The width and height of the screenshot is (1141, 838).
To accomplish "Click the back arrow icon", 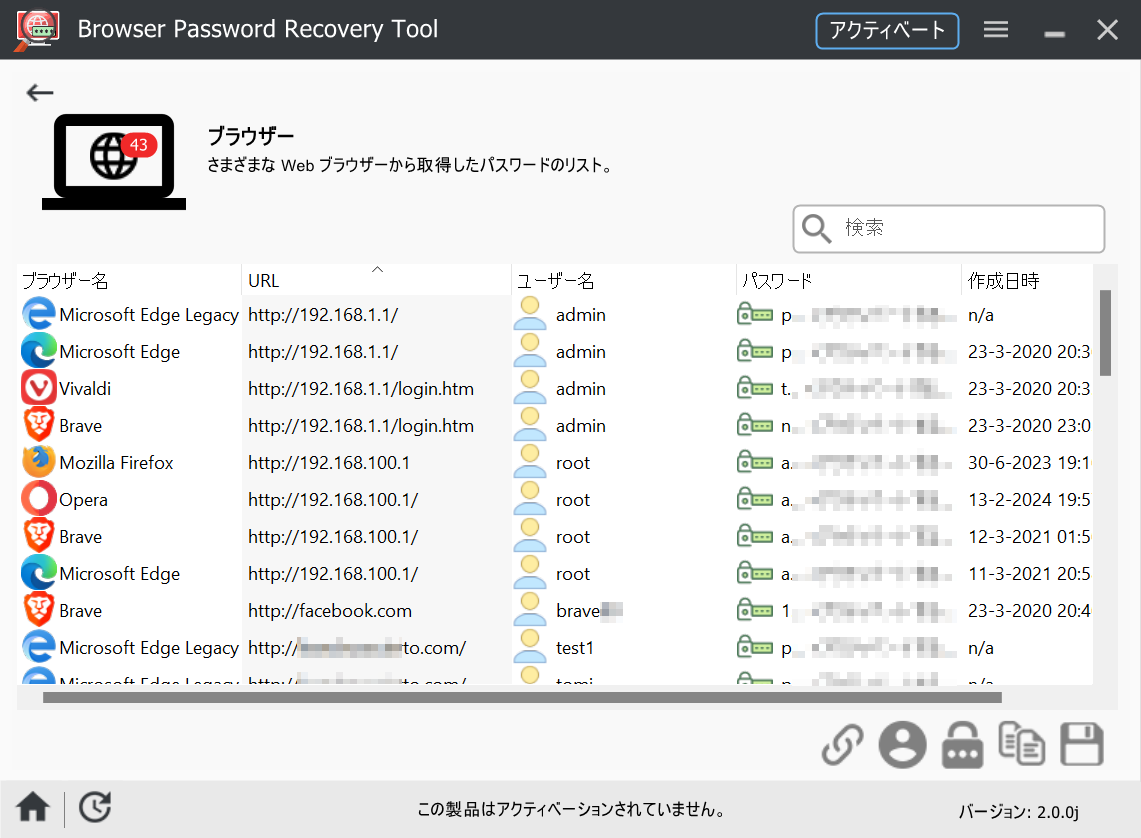I will click(40, 92).
